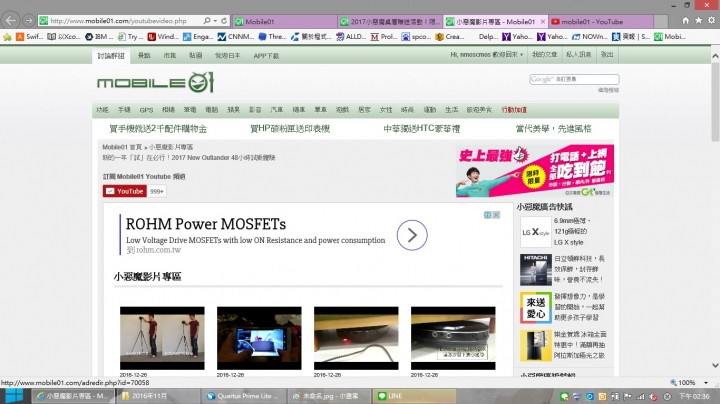The width and height of the screenshot is (720, 404).
Task: Go back with the browser back arrow
Action: 11,21
